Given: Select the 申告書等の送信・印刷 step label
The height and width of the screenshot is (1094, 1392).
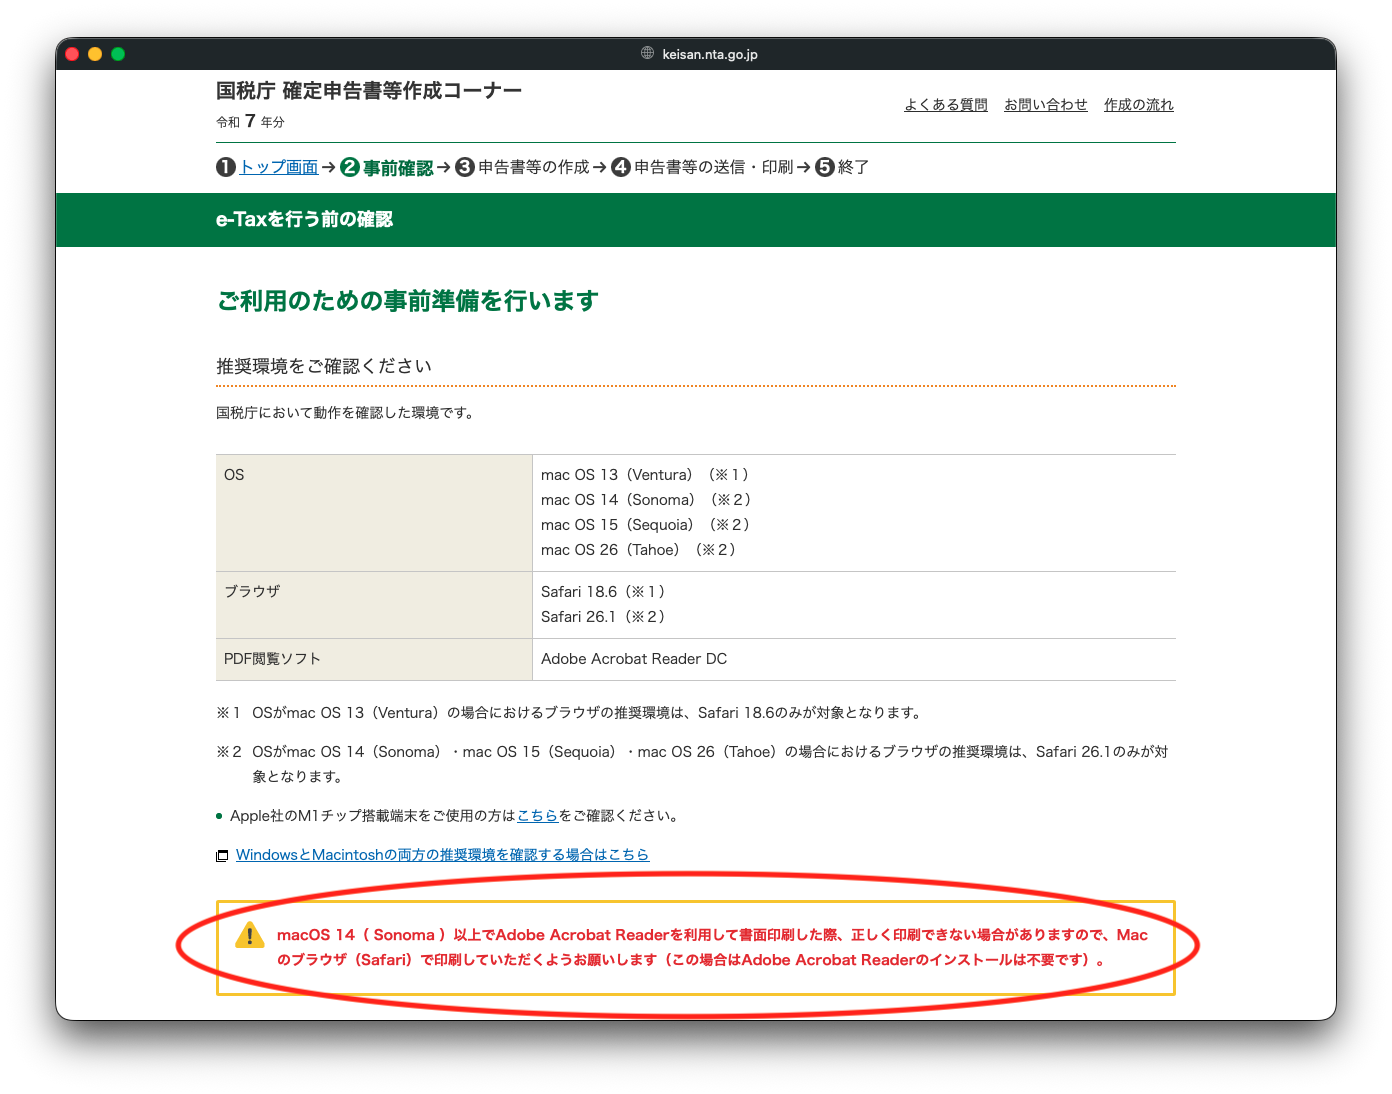Looking at the screenshot, I should pyautogui.click(x=713, y=167).
